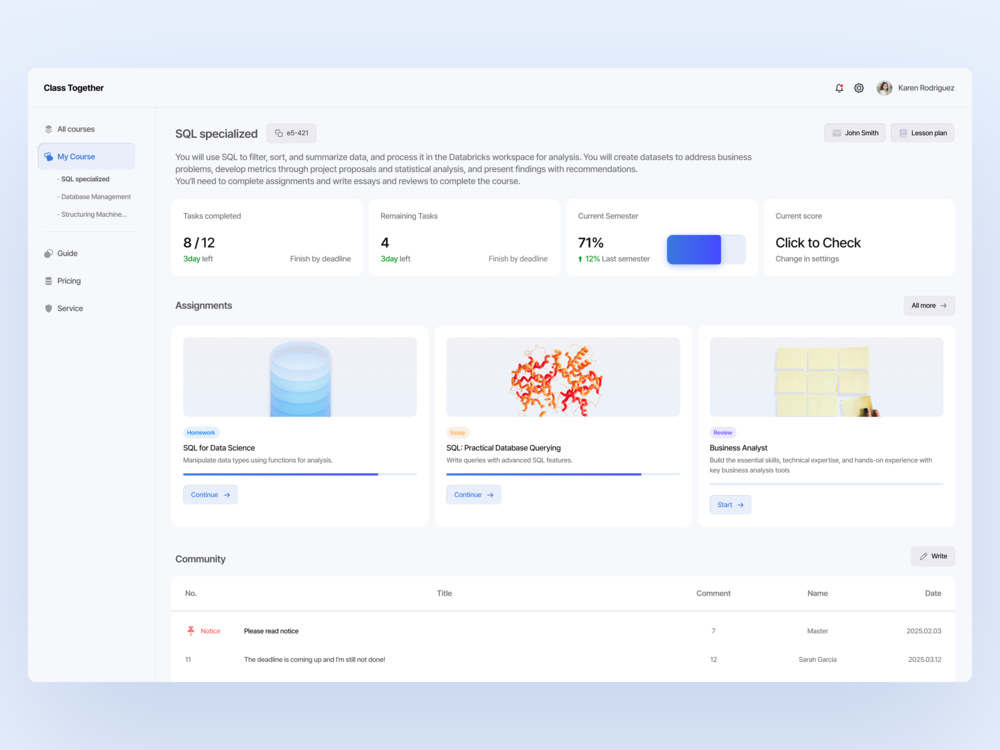Click the All courses stack icon

[x=48, y=129]
